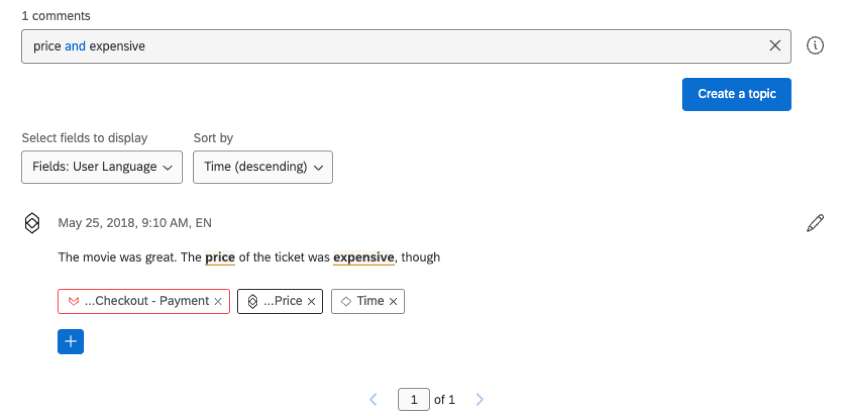Edit the comment with pencil icon
Image resolution: width=850 pixels, height=416 pixels.
click(x=815, y=223)
